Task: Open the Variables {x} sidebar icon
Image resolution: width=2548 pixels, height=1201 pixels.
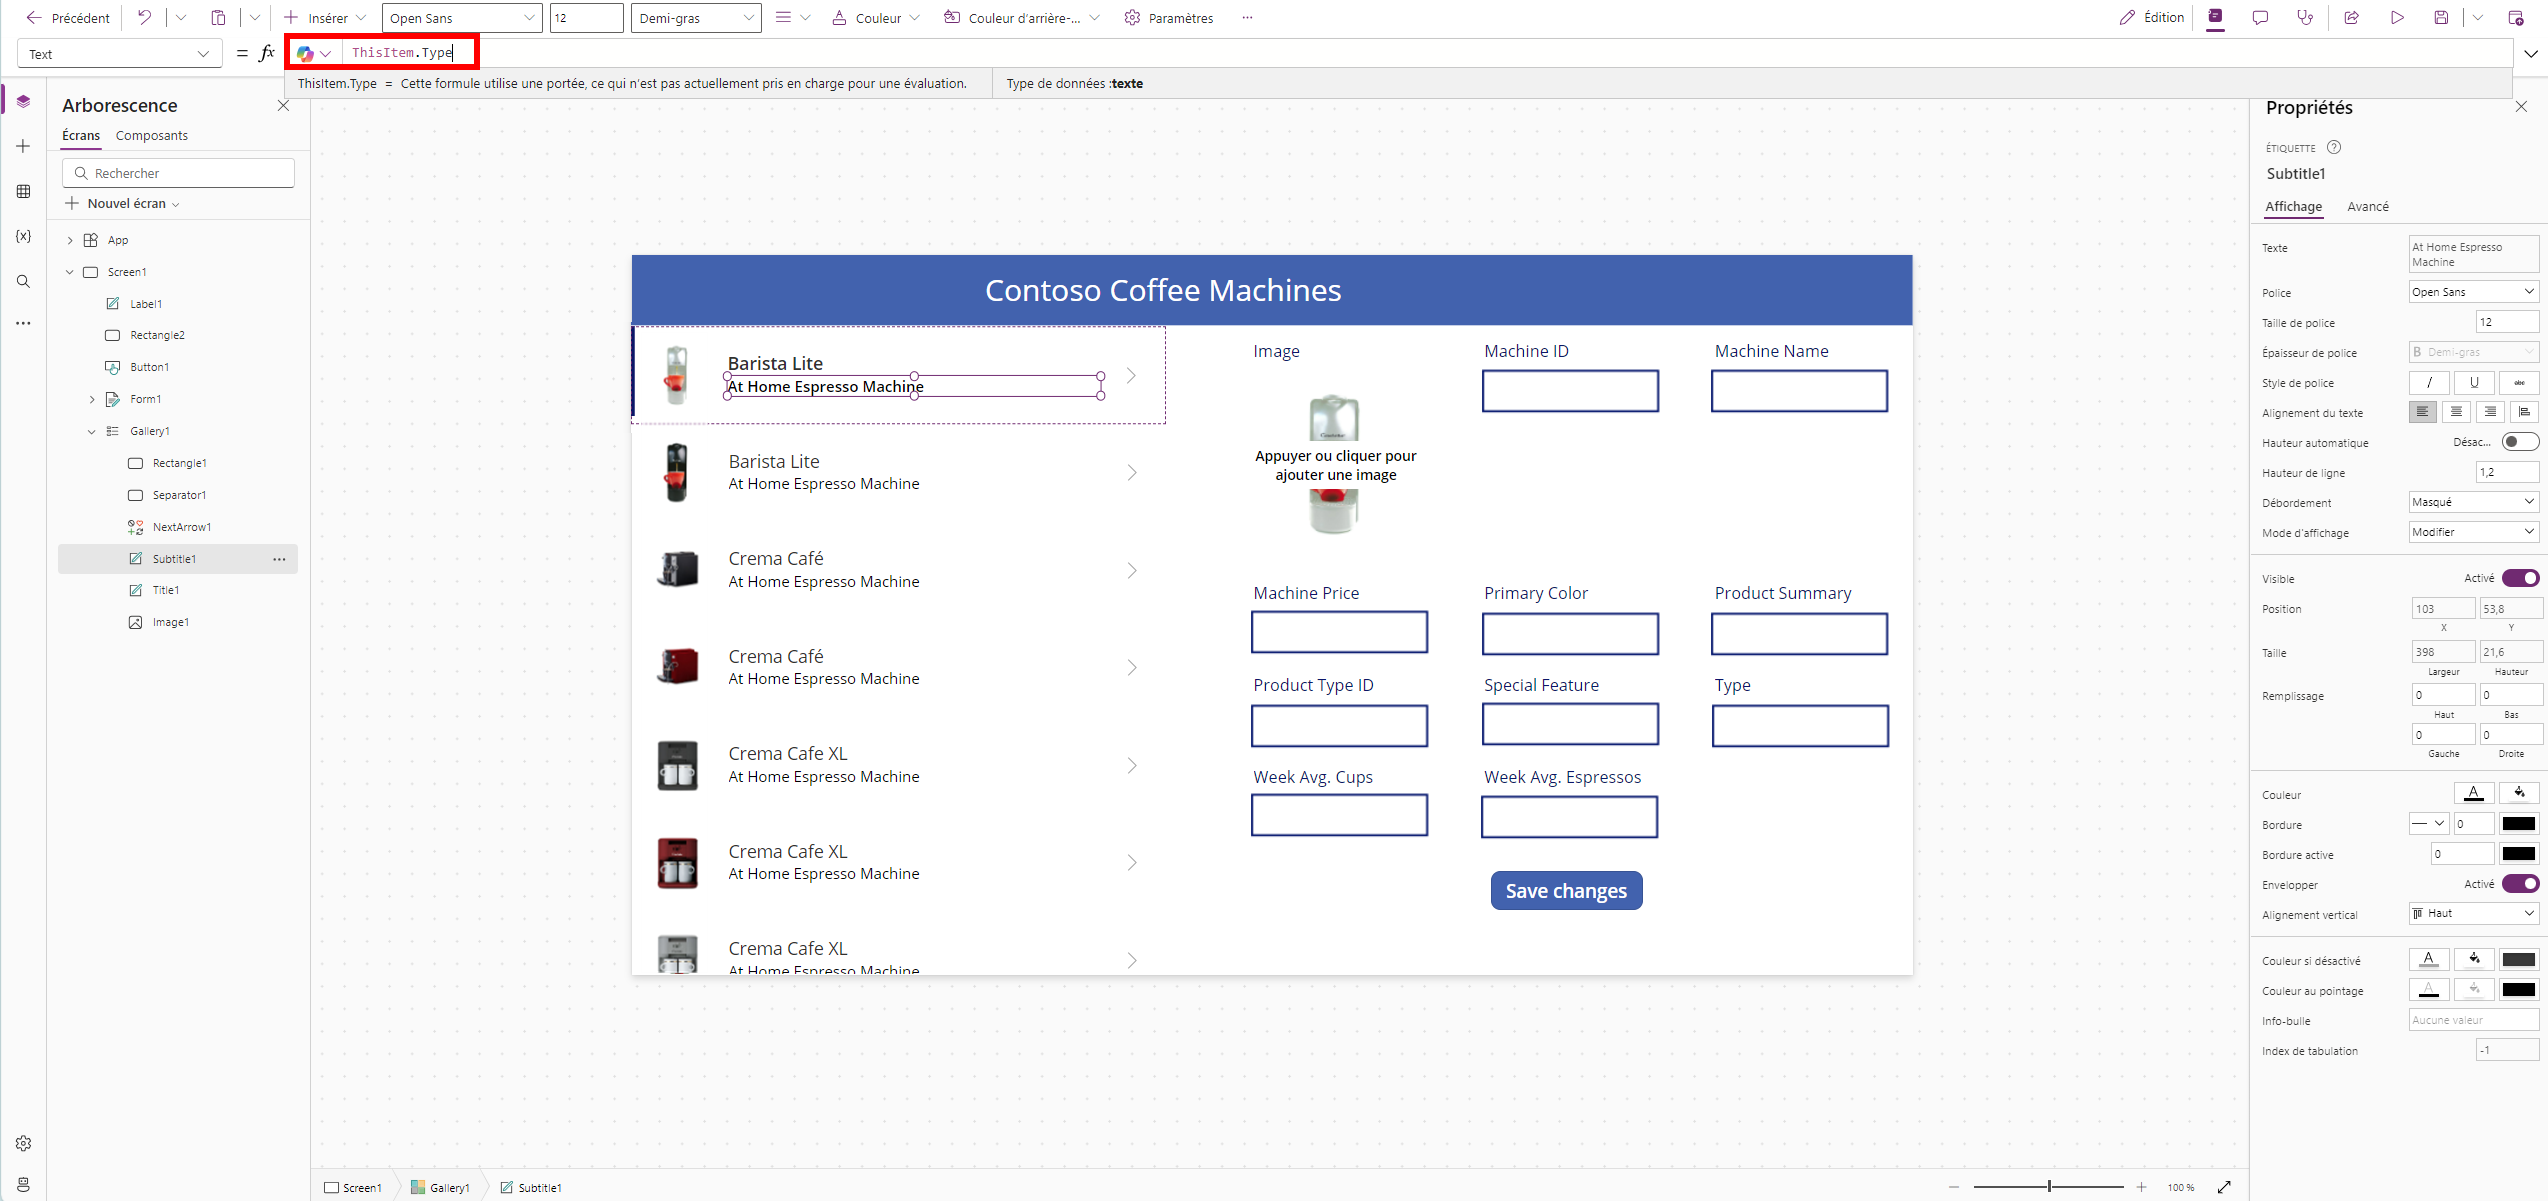Action: pyautogui.click(x=23, y=236)
